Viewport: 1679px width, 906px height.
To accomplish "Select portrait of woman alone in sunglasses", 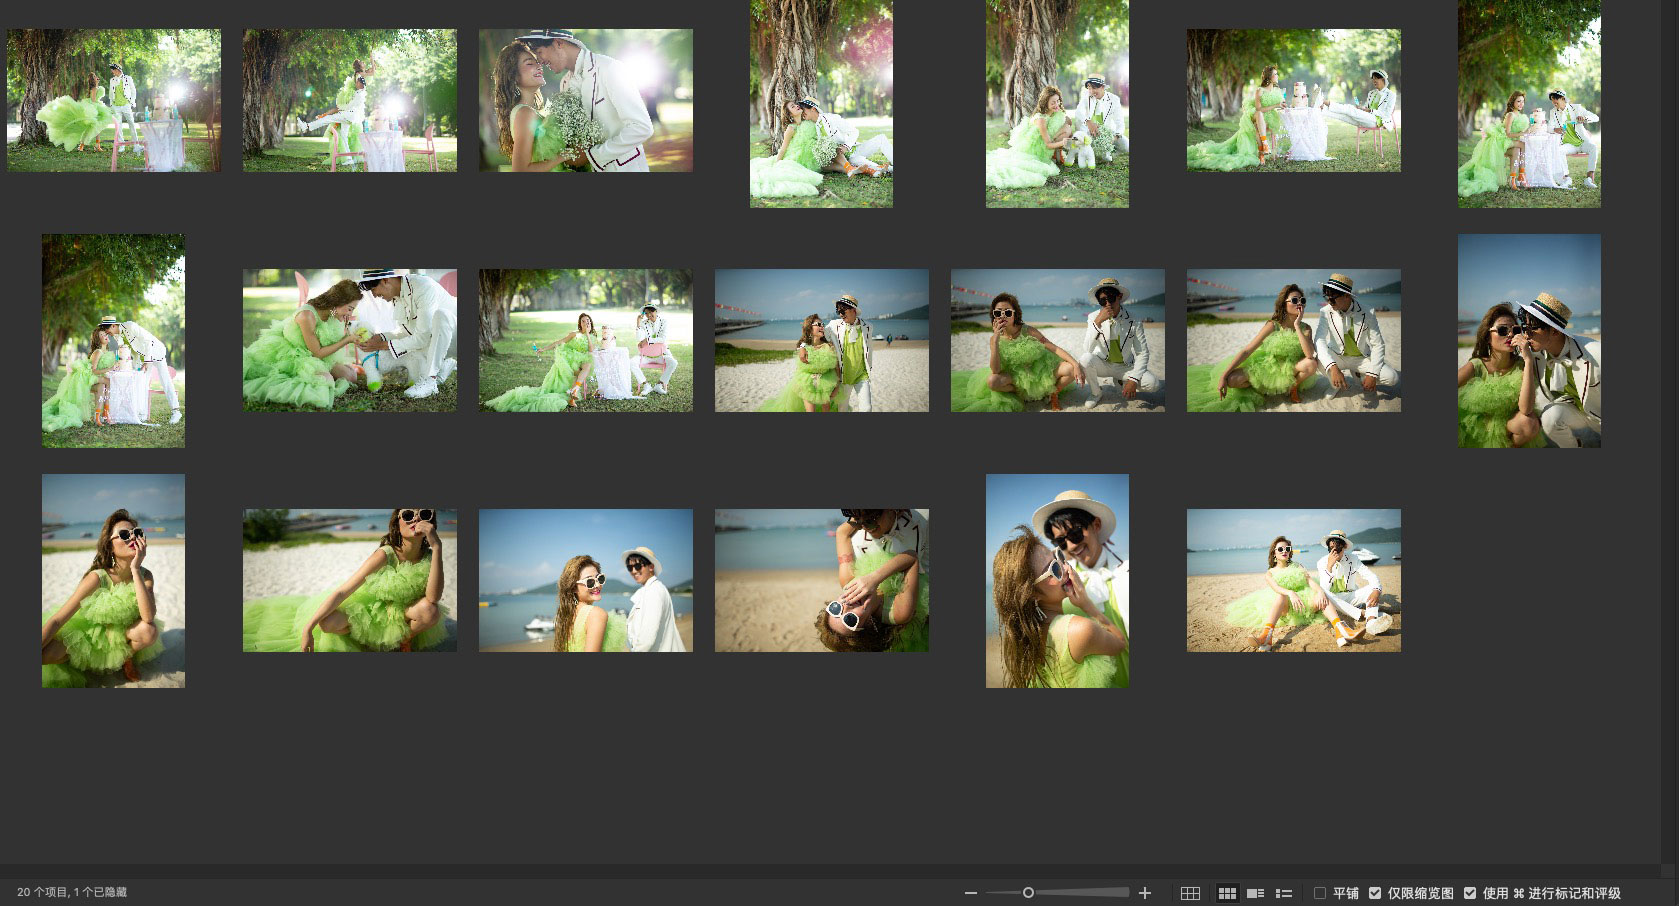I will (x=113, y=580).
